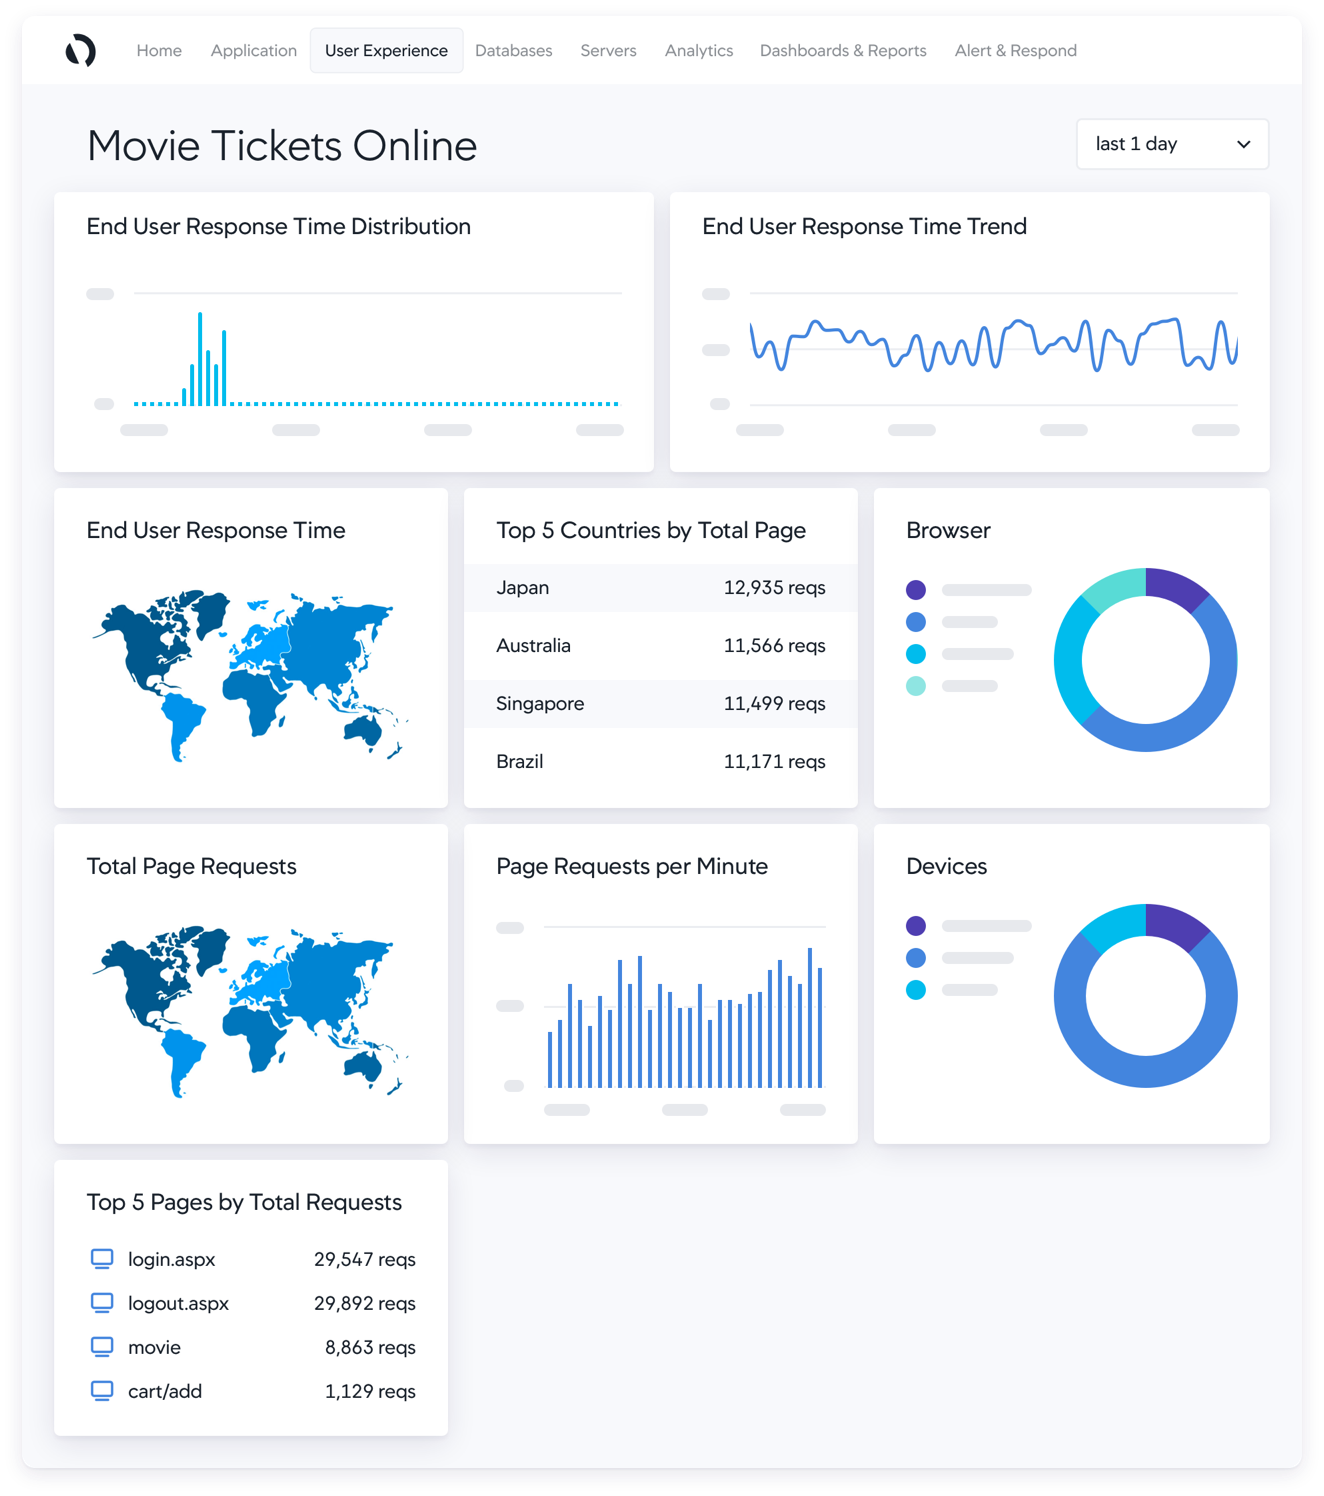Click the Devices card title
The height and width of the screenshot is (1496, 1324).
(x=946, y=867)
